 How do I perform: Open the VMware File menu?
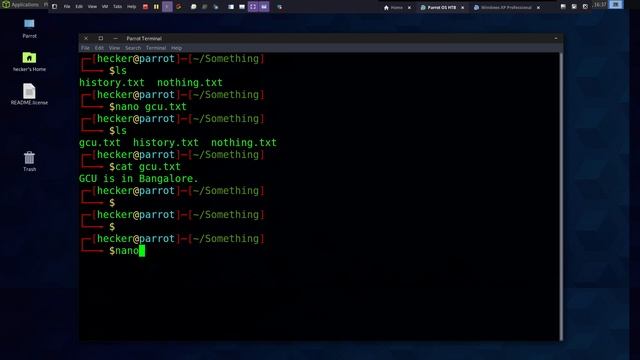coord(67,7)
